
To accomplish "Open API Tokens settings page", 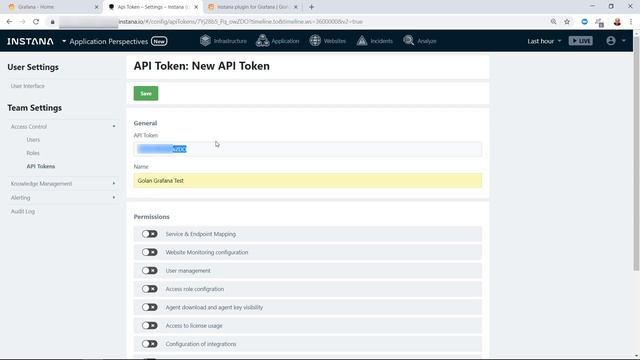I will [x=41, y=167].
